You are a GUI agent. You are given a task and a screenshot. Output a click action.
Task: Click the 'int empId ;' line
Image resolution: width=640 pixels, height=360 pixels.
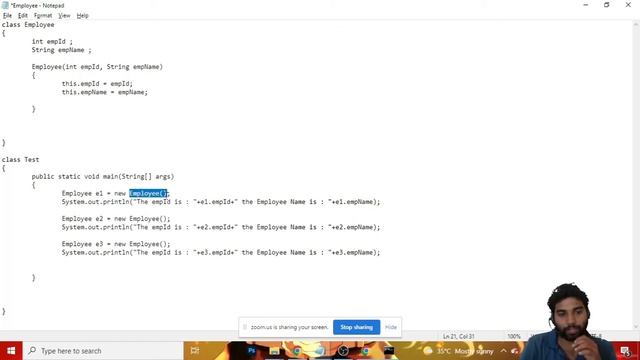pos(52,41)
